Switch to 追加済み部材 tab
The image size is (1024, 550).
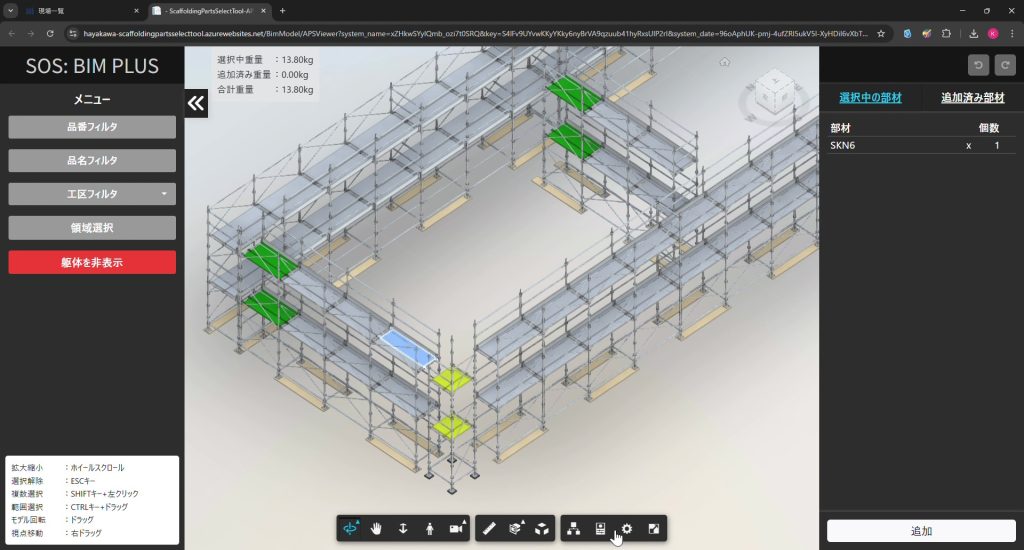tap(973, 98)
